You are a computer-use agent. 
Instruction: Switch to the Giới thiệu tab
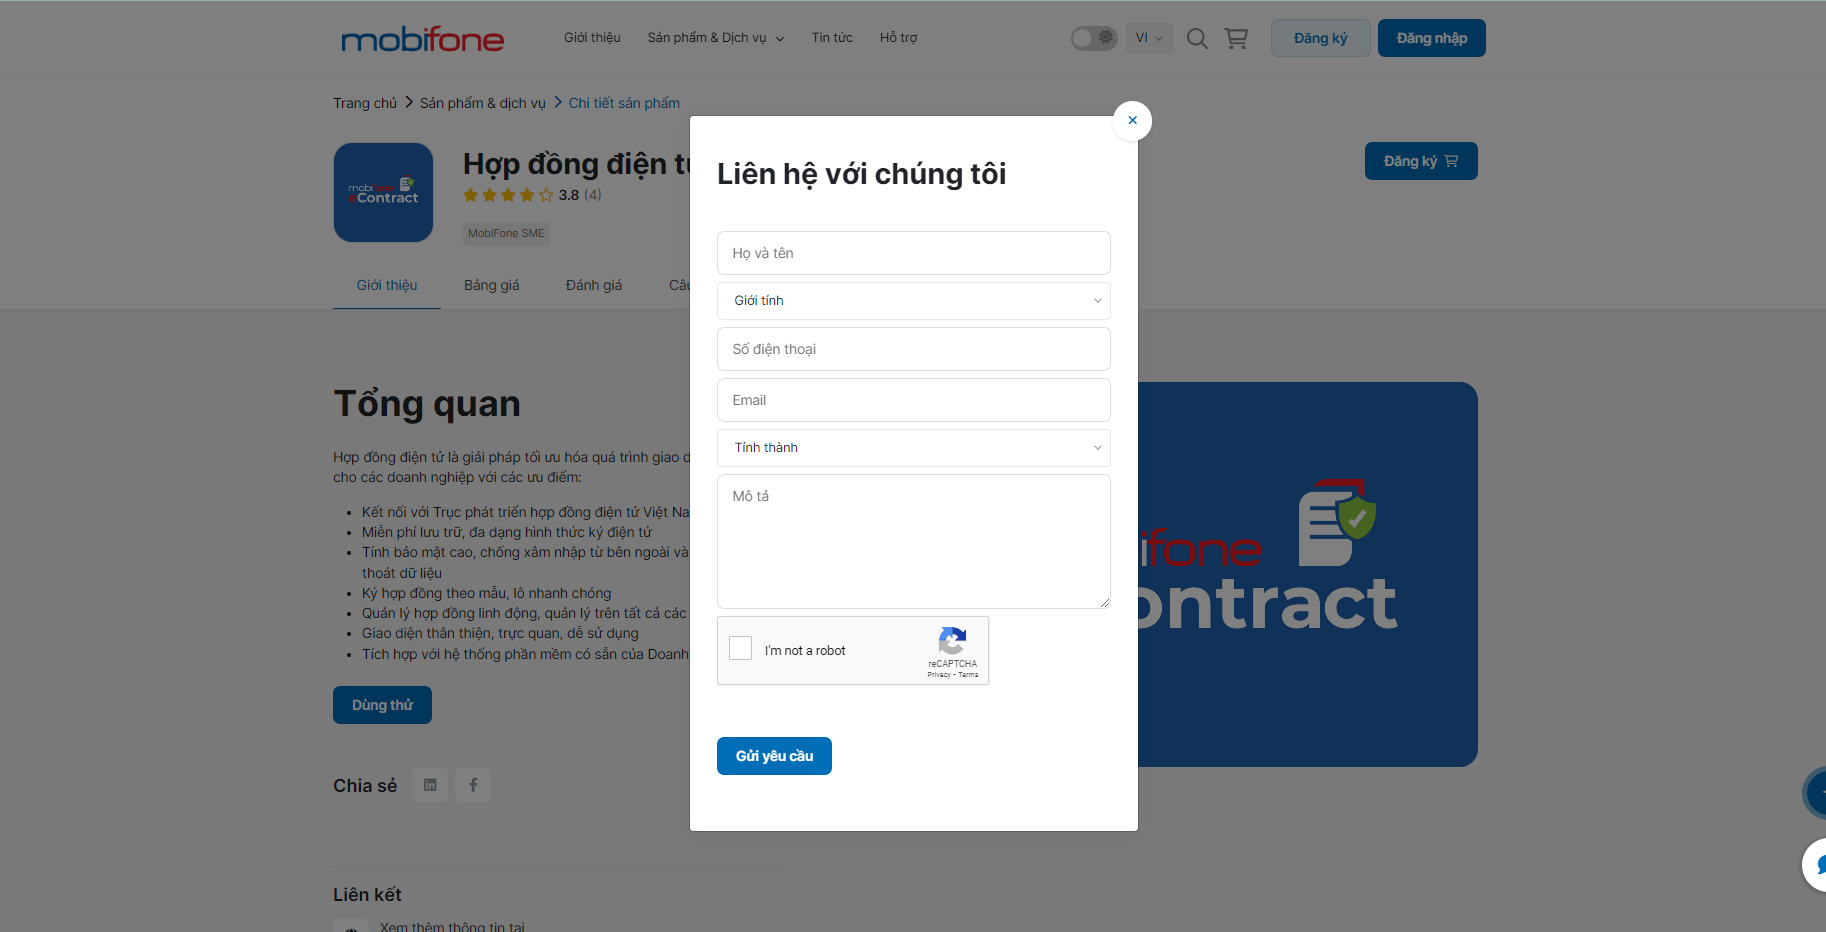[387, 285]
